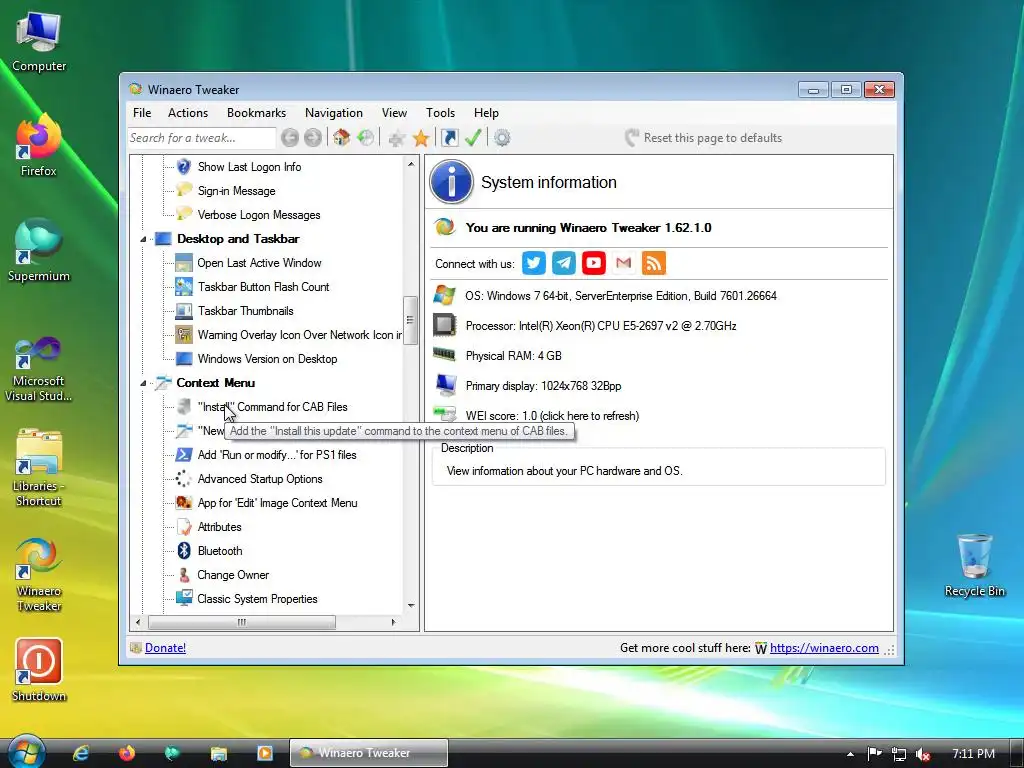Click the Bluetooth icon in the tree

coord(184,551)
